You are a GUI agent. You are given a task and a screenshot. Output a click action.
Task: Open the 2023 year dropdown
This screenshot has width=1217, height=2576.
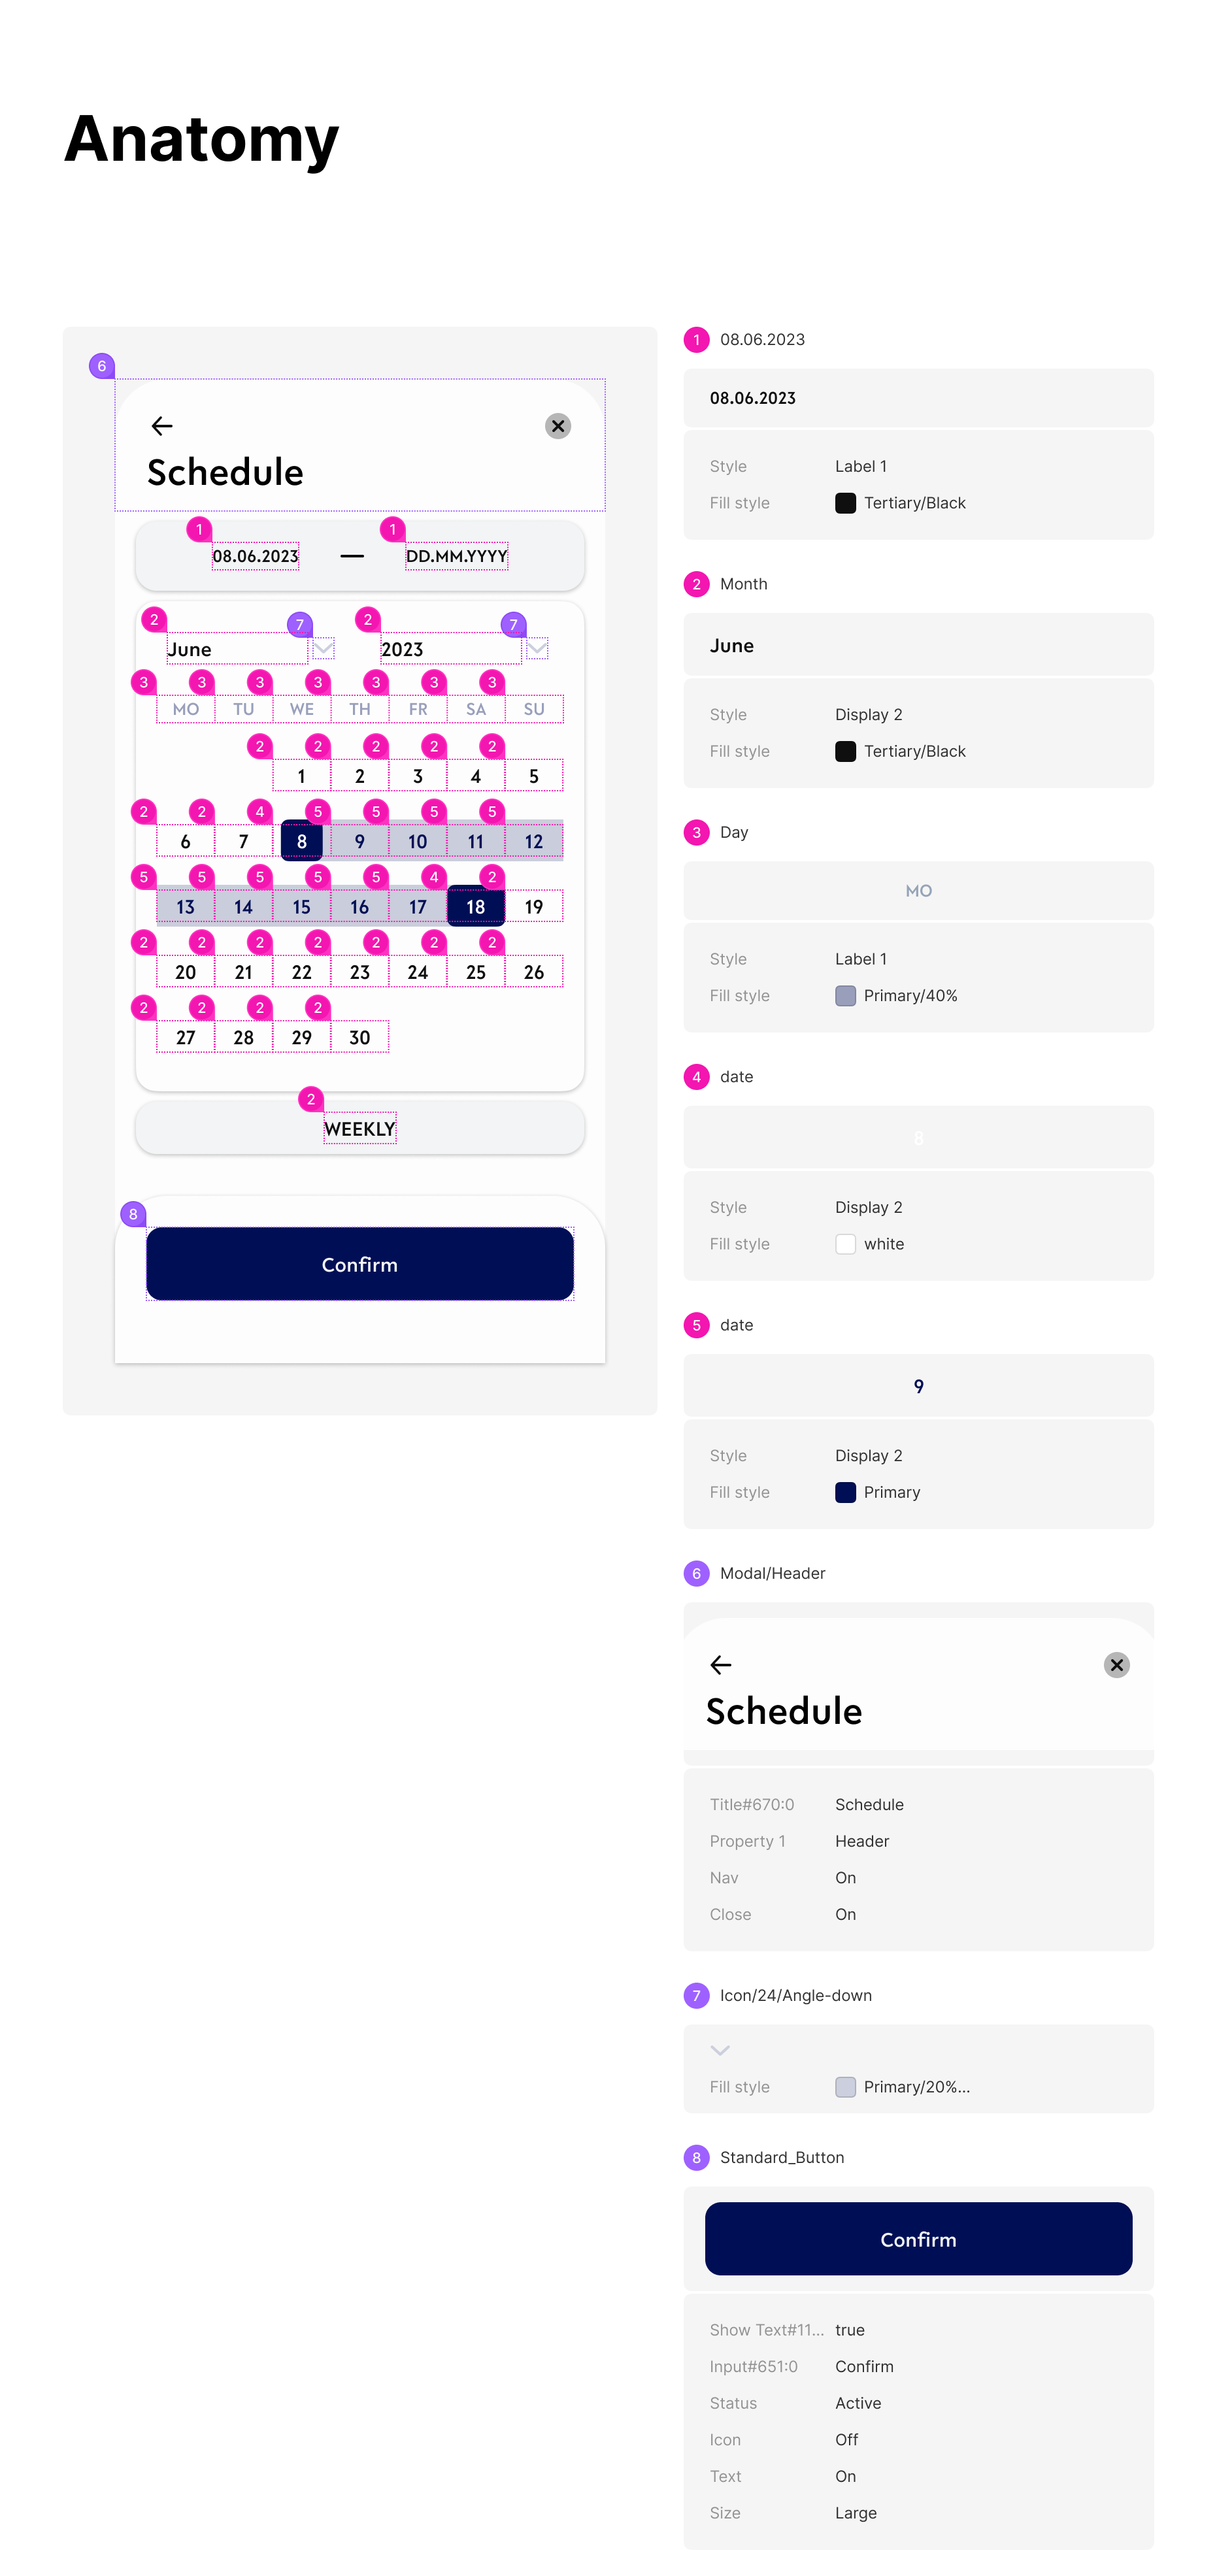click(x=537, y=649)
